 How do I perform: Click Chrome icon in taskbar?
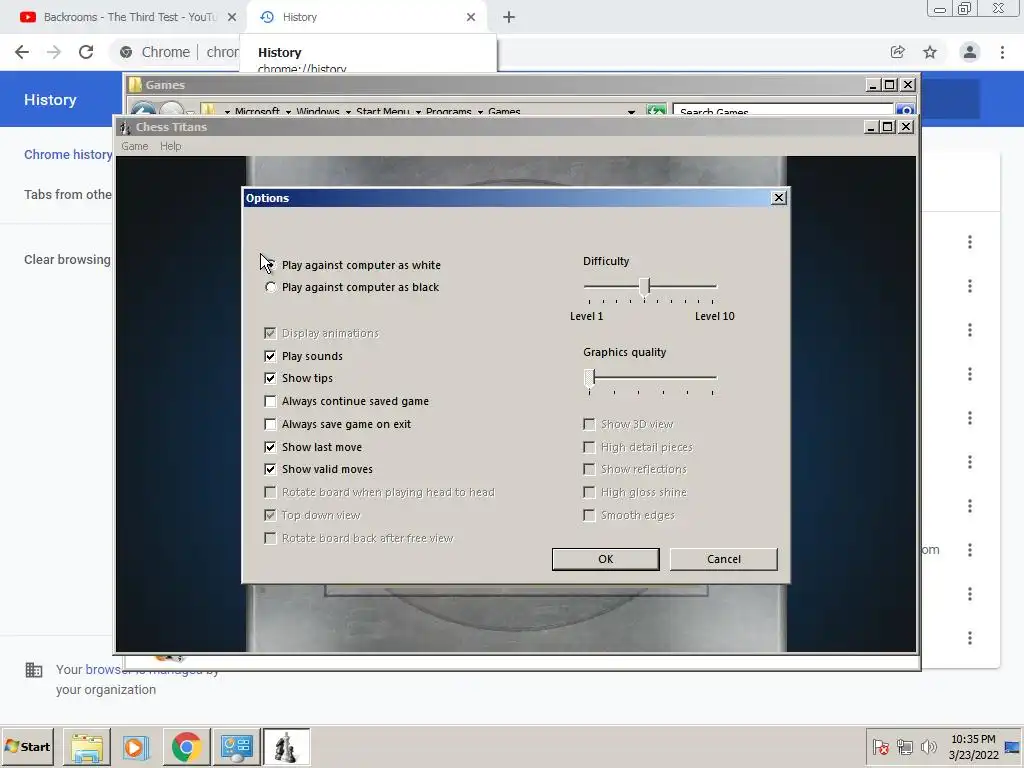tap(186, 747)
